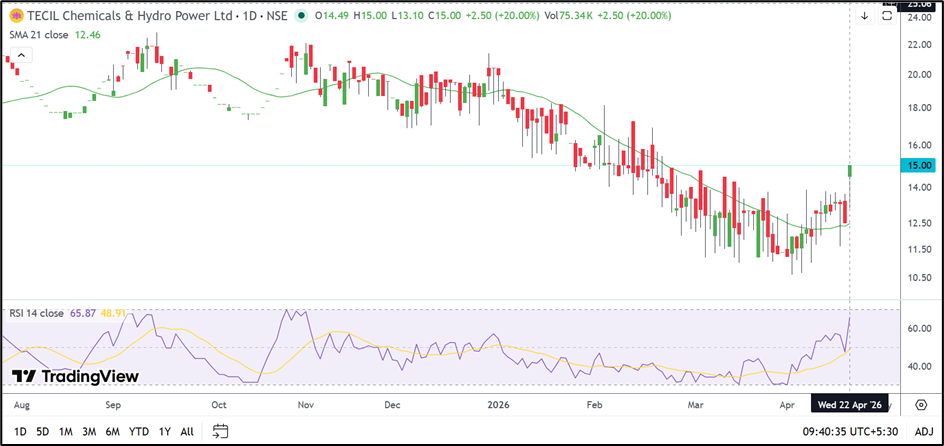Viewport: 944px width, 446px height.
Task: Choose the 6M time range
Action: [113, 432]
